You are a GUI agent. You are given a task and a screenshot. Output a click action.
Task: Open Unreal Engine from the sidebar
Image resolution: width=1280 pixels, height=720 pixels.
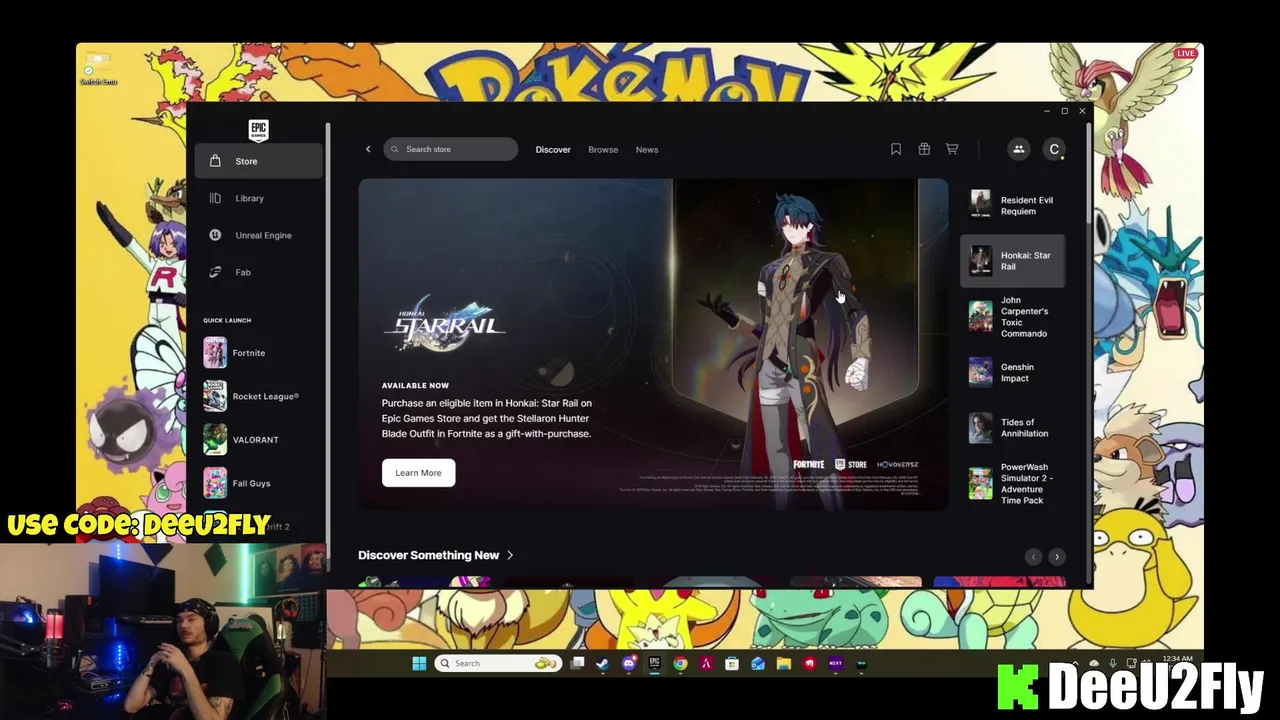[259, 235]
